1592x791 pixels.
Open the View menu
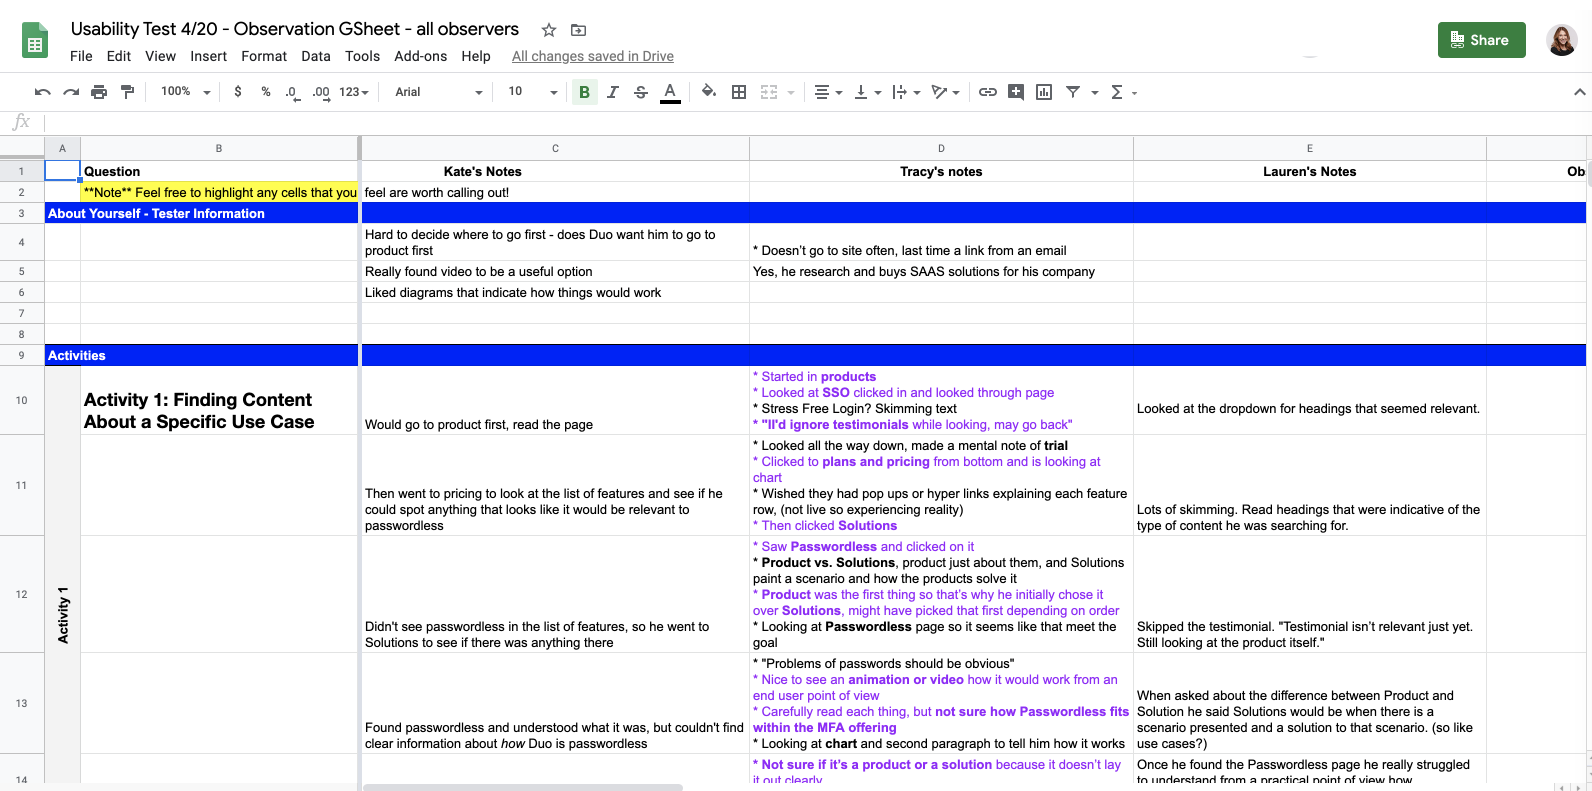tap(160, 56)
